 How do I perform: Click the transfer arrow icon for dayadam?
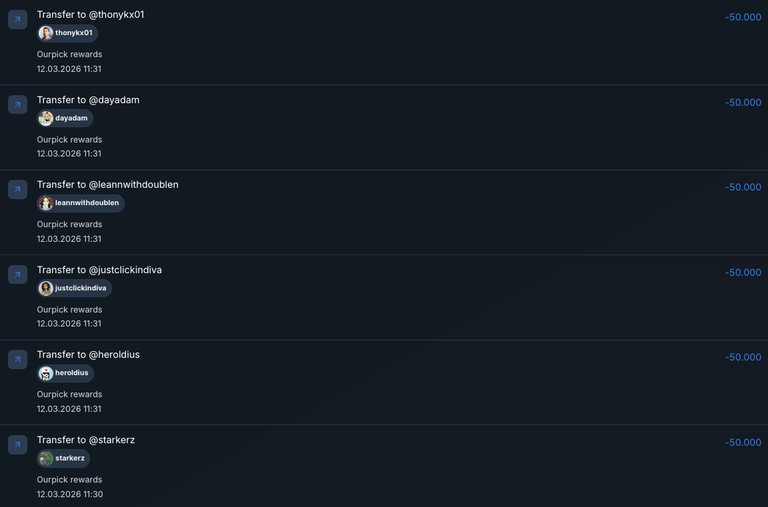click(18, 104)
